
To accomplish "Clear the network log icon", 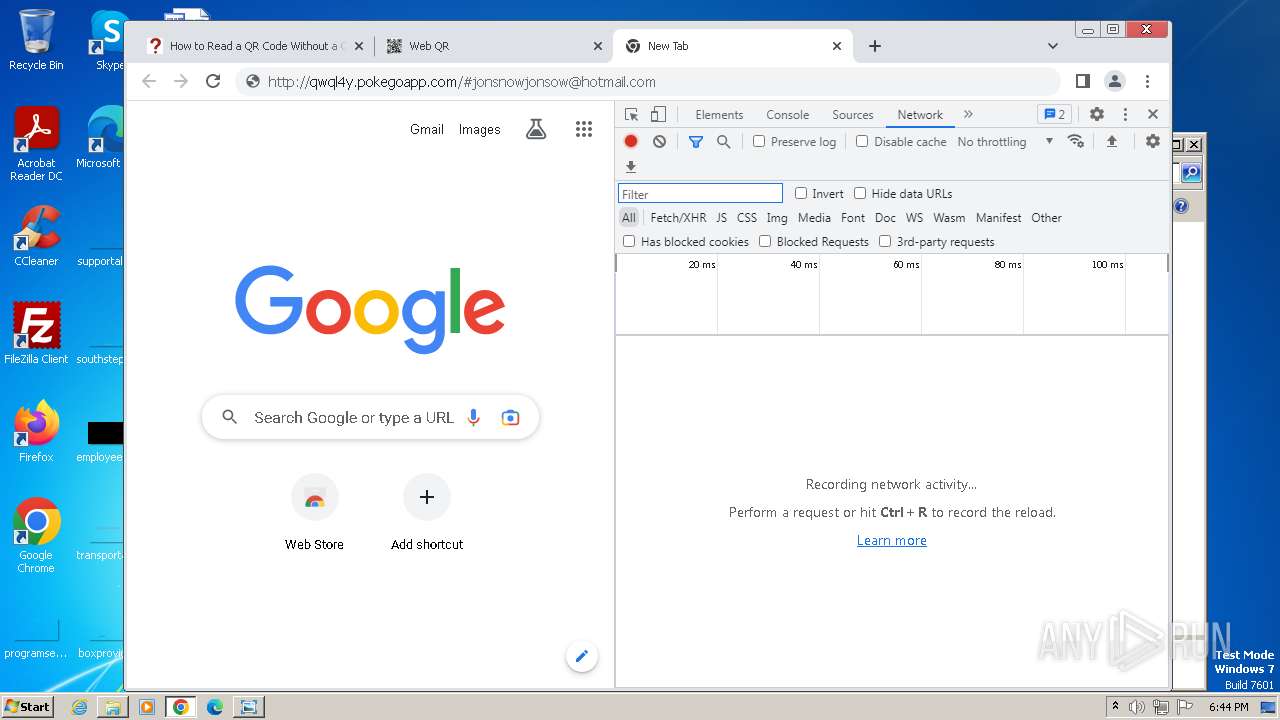I will (659, 141).
